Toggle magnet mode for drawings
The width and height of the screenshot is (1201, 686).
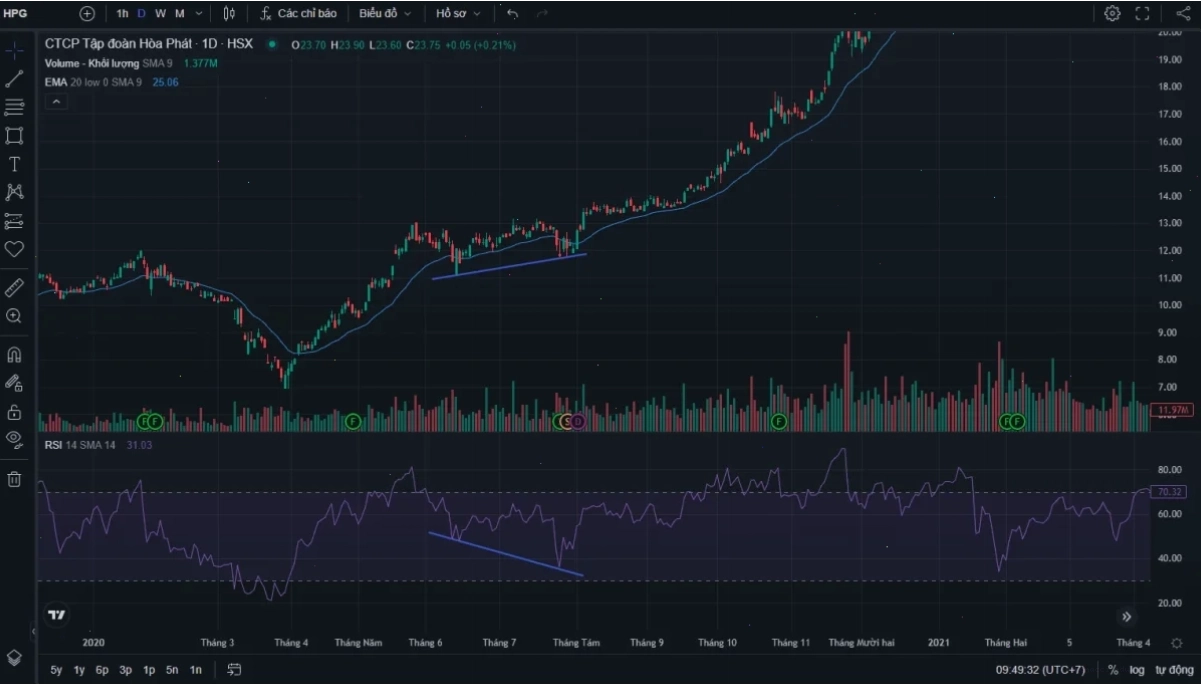14,355
